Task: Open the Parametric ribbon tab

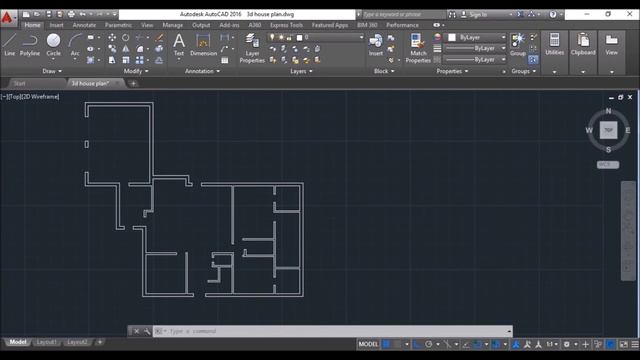Action: click(x=118, y=25)
